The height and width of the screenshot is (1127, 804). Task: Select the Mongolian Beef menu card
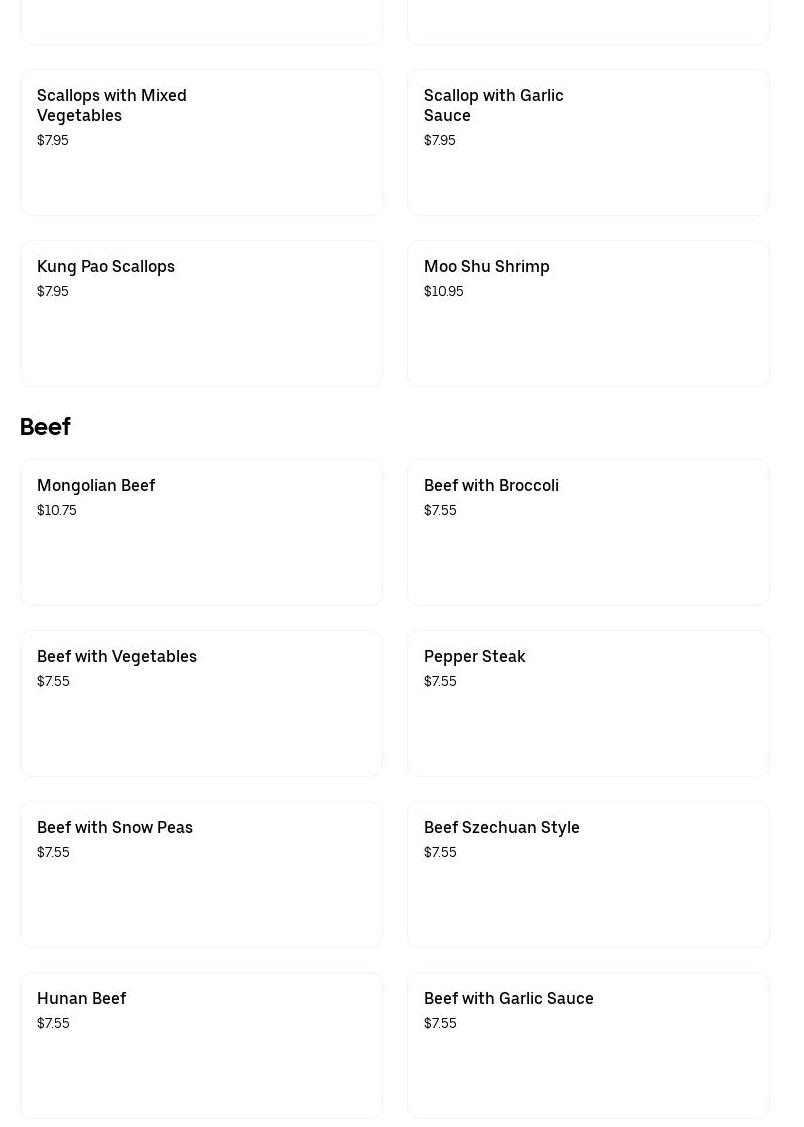coord(201,533)
